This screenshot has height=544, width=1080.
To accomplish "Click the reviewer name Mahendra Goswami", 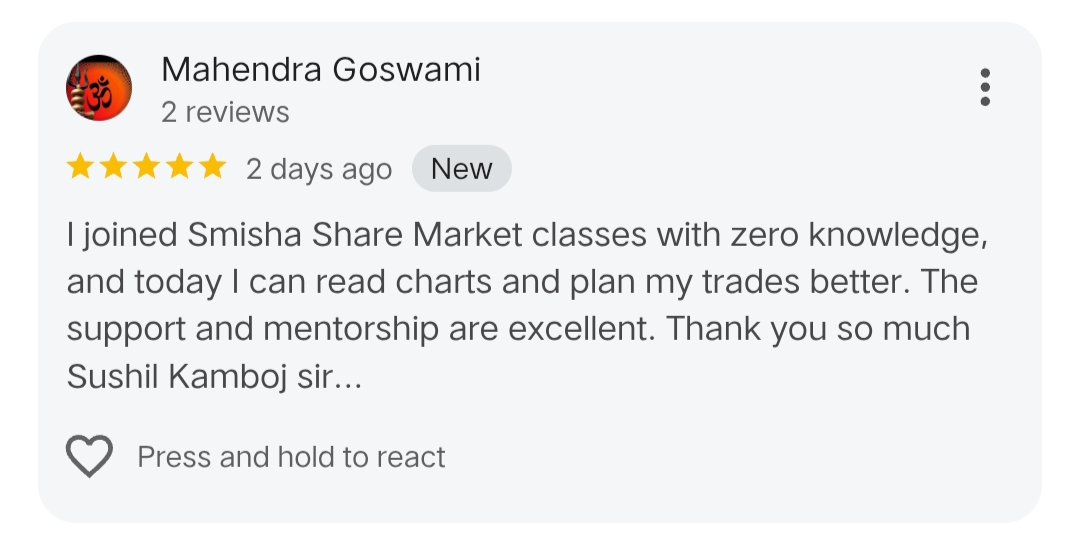I will coord(320,70).
